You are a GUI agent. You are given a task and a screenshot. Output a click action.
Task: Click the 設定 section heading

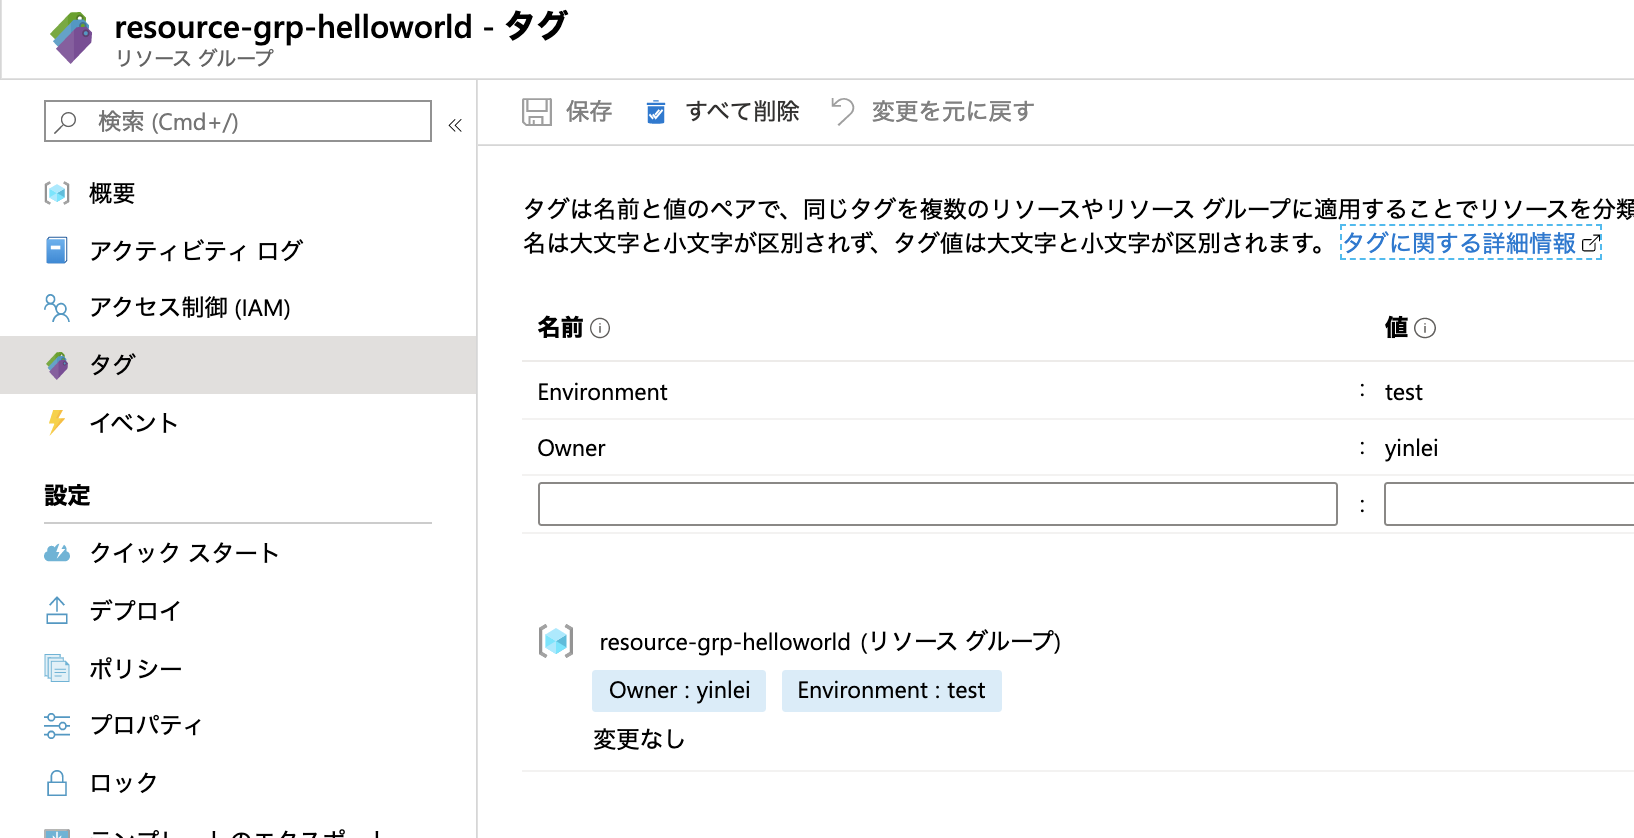[x=67, y=495]
